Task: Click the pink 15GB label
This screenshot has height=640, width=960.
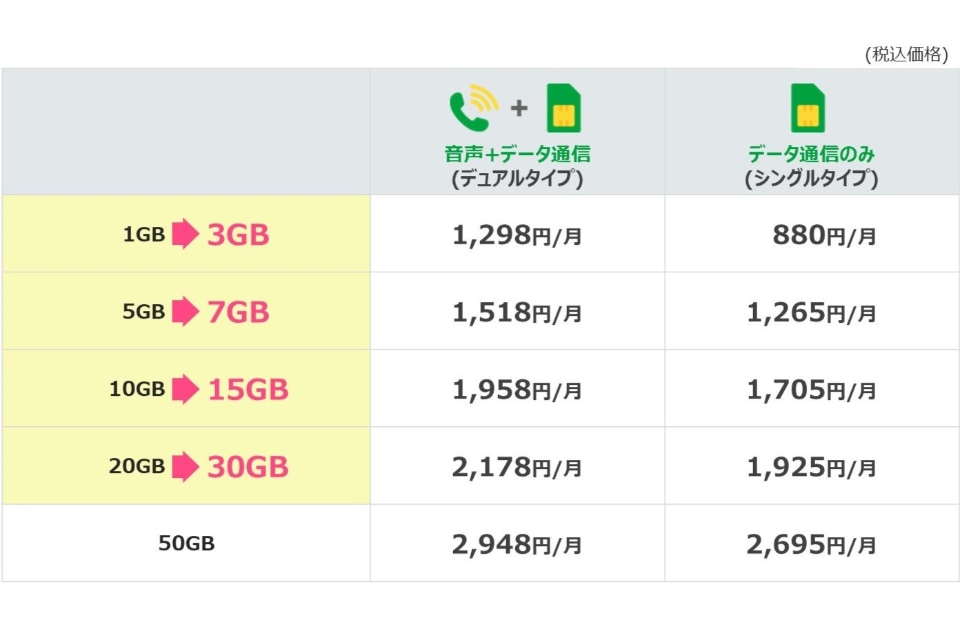Action: point(248,389)
